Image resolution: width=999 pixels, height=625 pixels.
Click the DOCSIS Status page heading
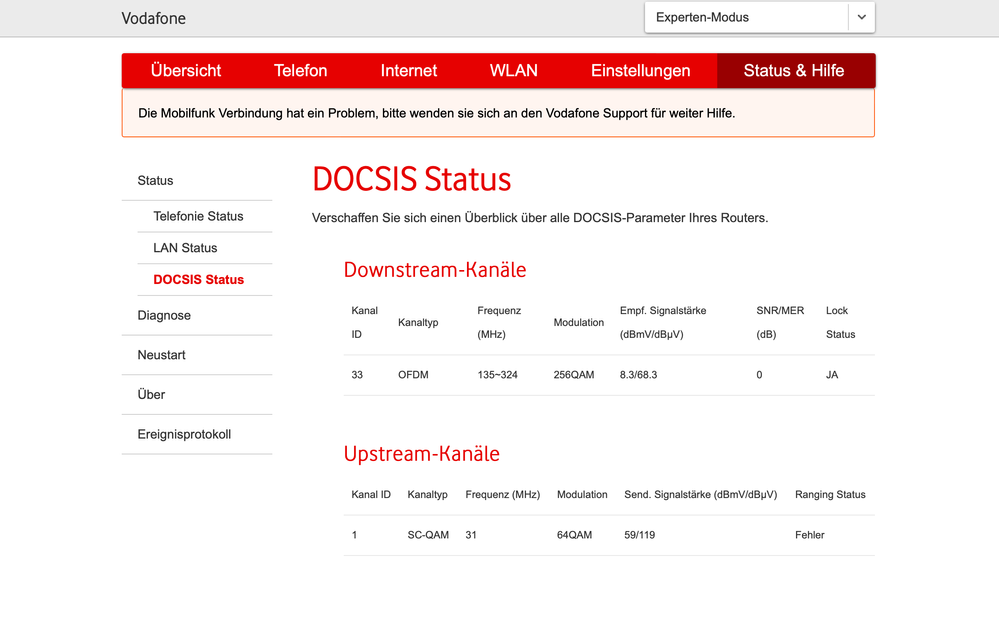click(412, 179)
